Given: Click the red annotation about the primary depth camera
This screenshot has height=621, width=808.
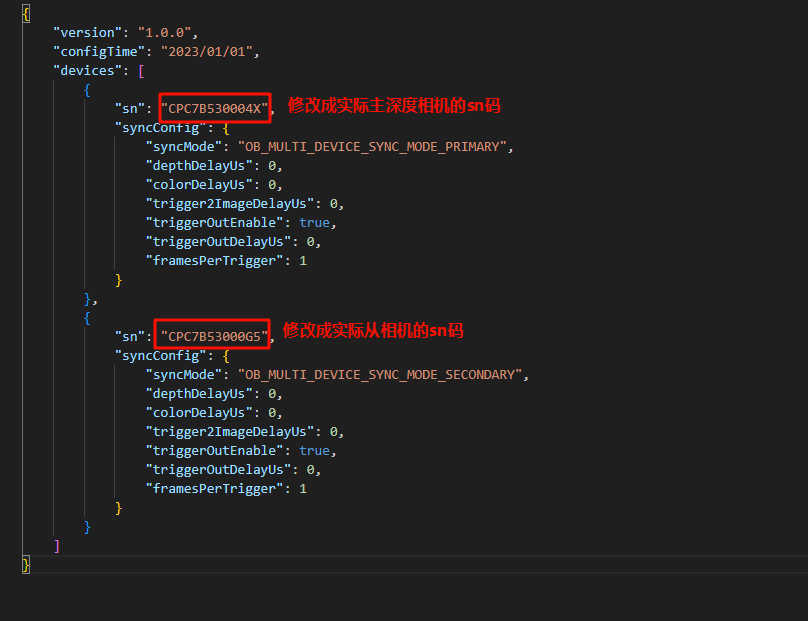Looking at the screenshot, I should click(393, 105).
